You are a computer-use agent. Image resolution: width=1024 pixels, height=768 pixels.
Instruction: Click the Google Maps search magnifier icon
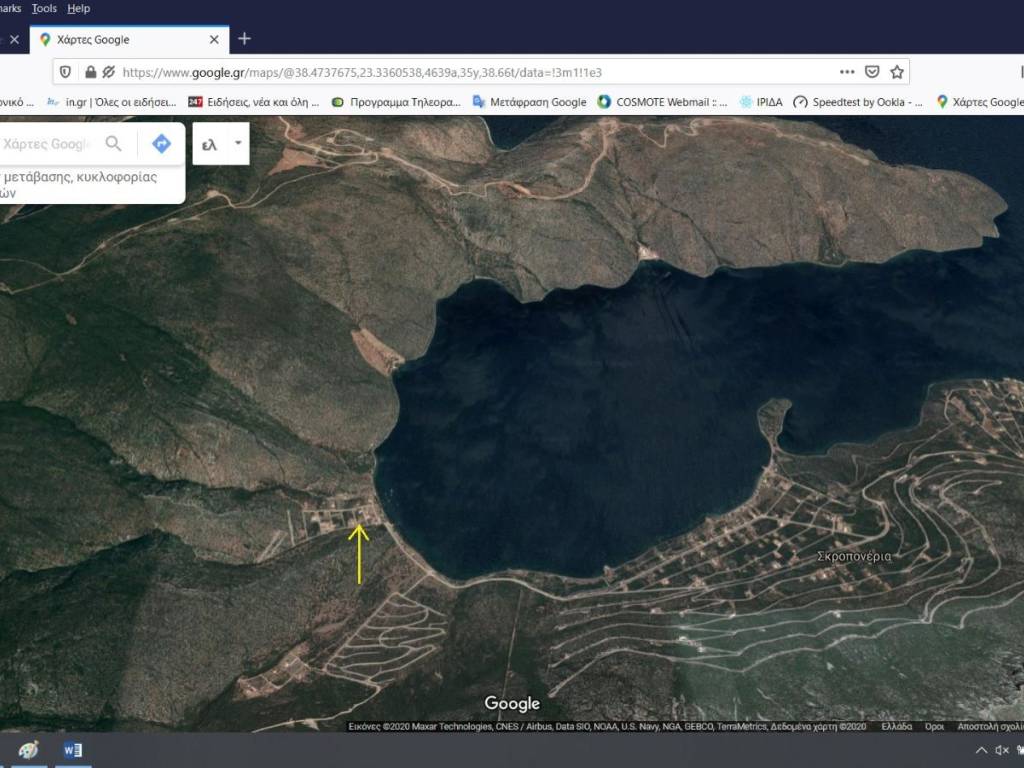coord(114,144)
